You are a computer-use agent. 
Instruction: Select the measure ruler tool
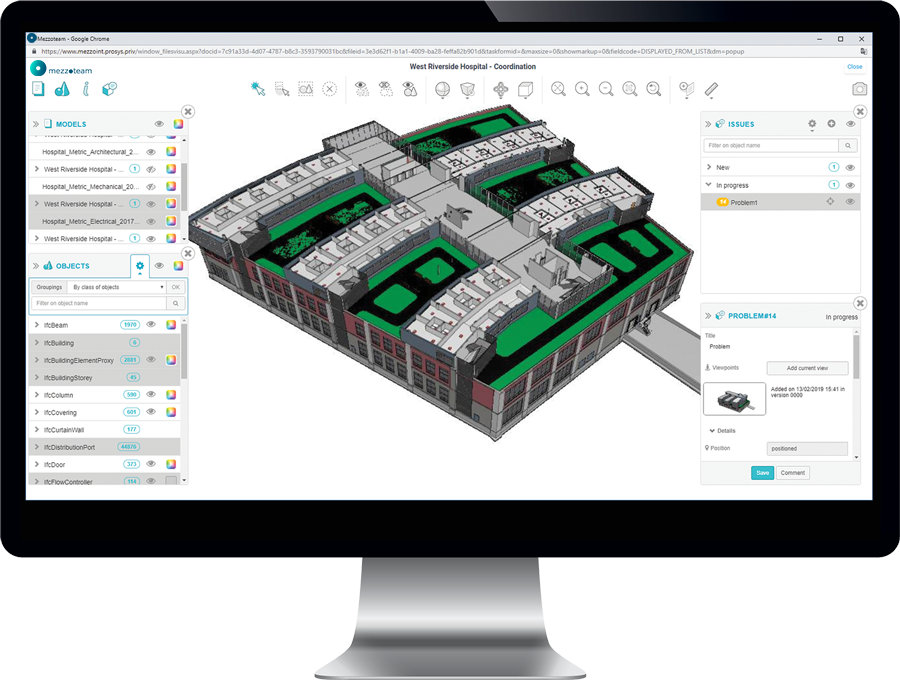tap(711, 89)
